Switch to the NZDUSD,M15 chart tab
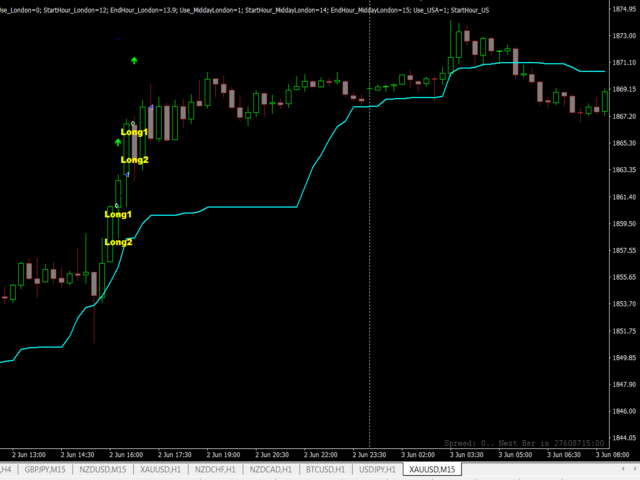 [x=102, y=469]
